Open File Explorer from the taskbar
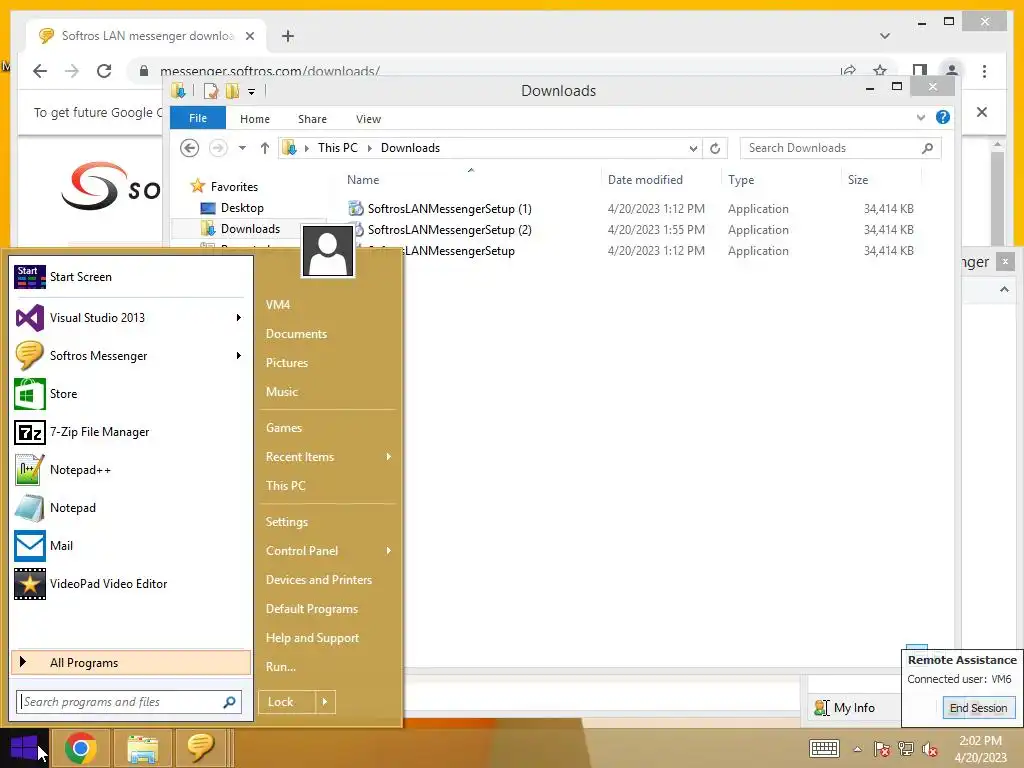Screen dimensions: 1024x768 click(x=142, y=748)
